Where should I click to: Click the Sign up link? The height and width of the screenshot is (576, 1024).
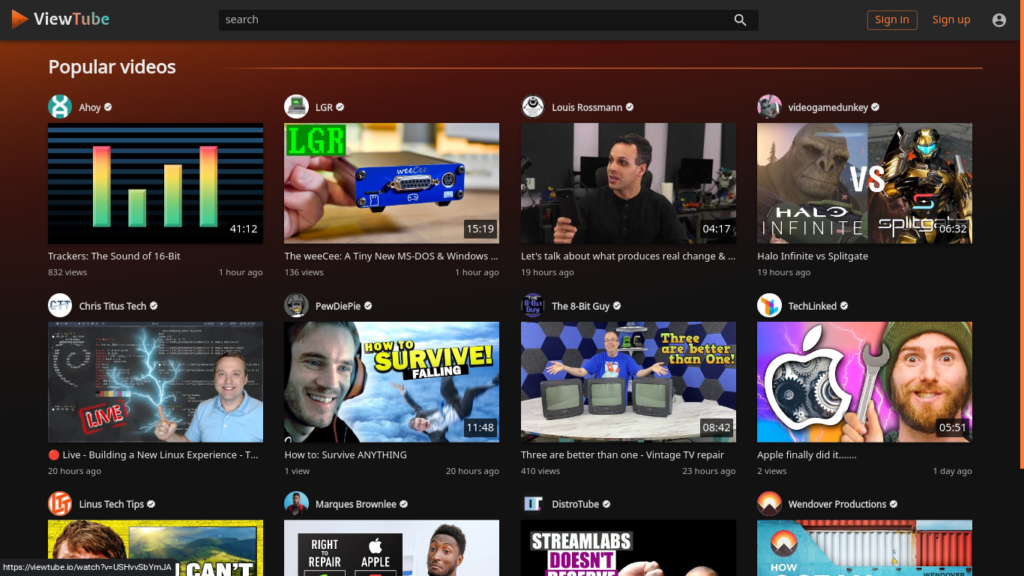click(951, 20)
